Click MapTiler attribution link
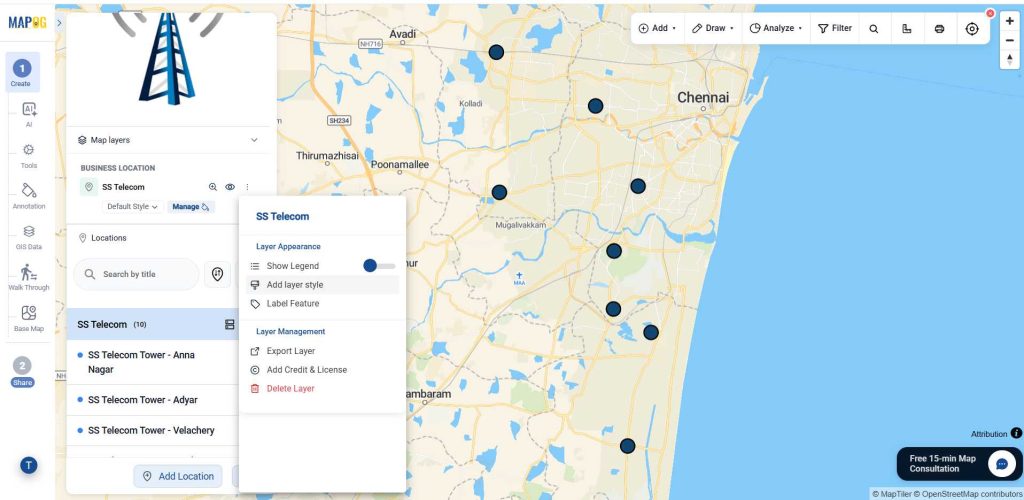 point(891,494)
